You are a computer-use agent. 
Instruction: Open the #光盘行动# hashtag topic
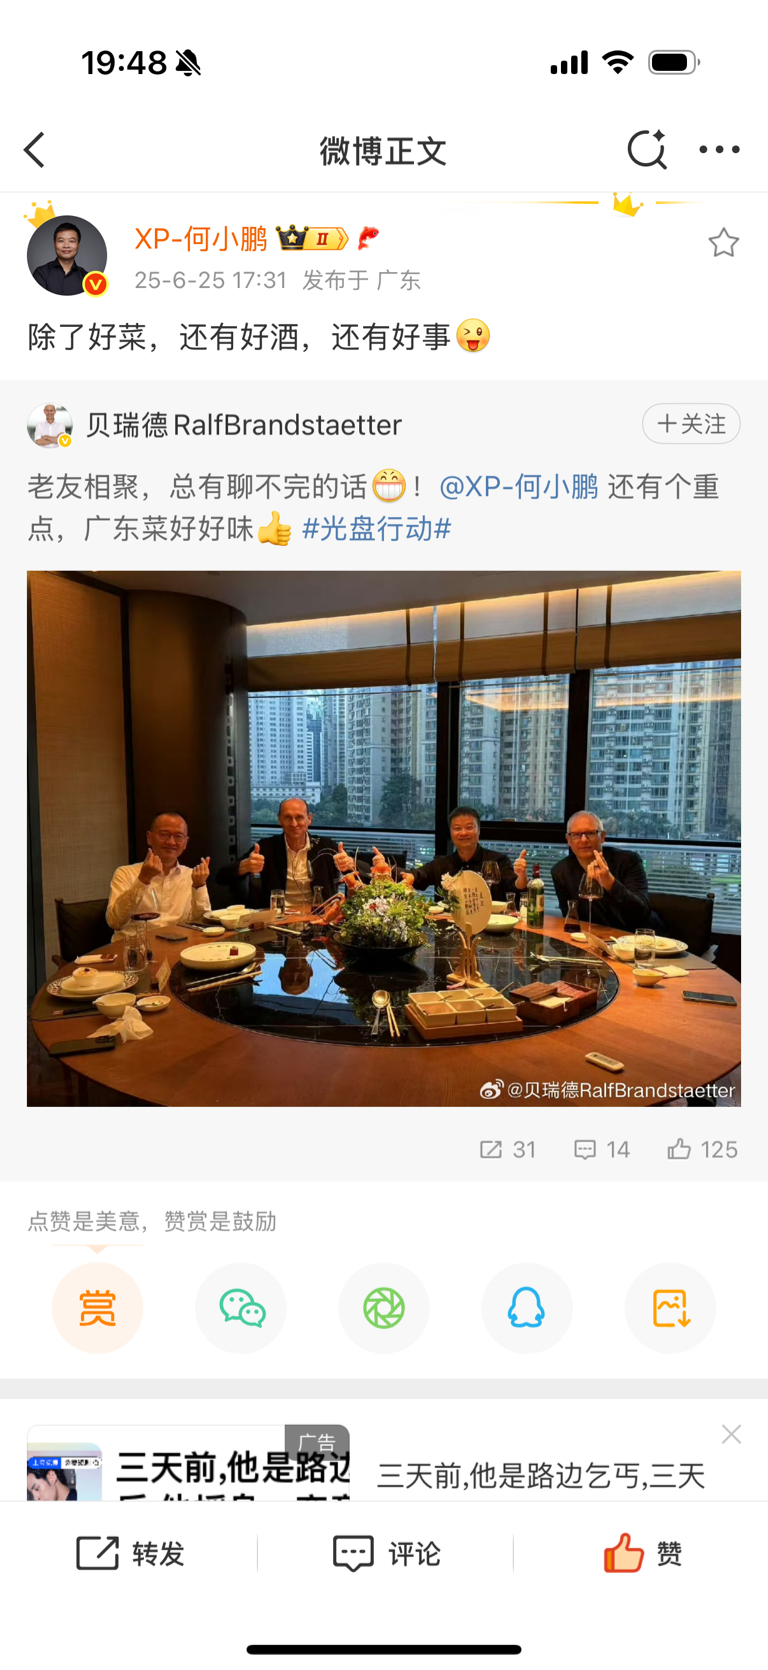(377, 529)
